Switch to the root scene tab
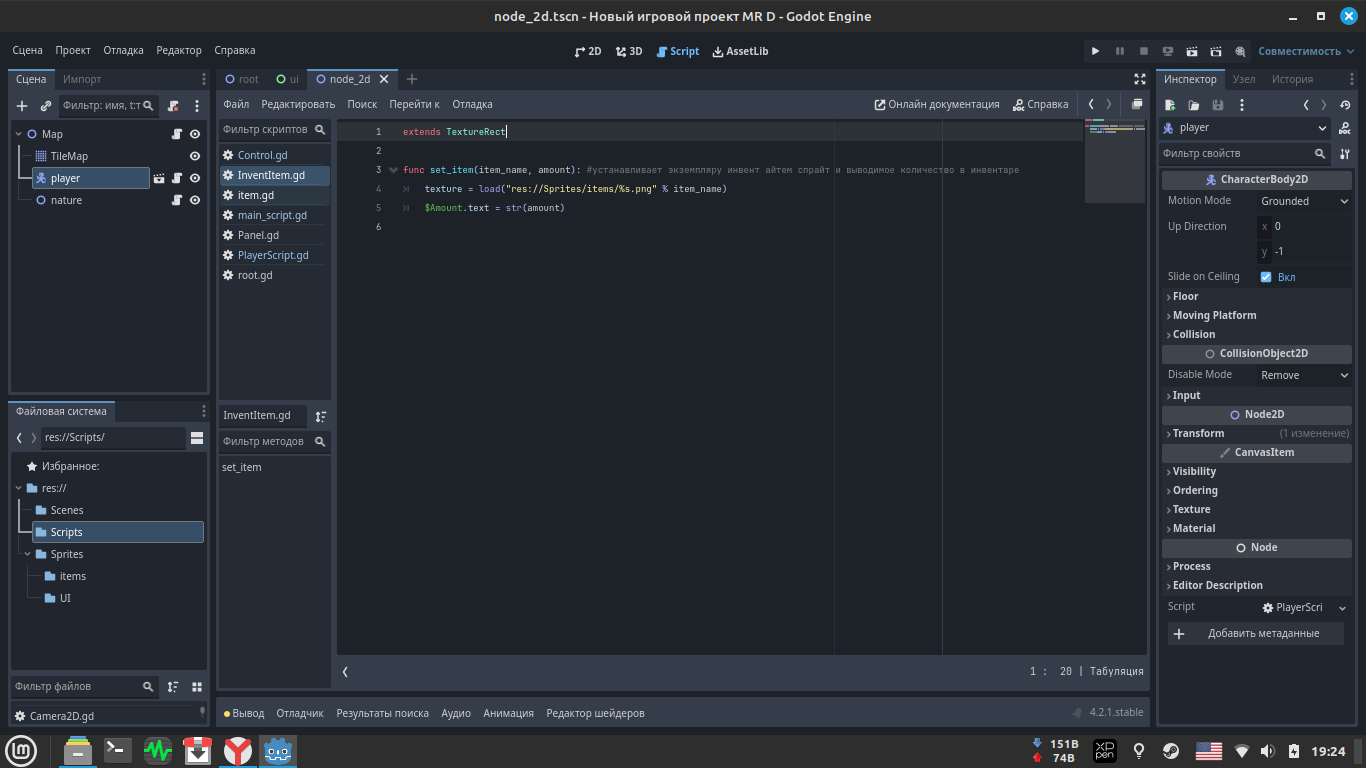The image size is (1366, 768). coord(242,79)
